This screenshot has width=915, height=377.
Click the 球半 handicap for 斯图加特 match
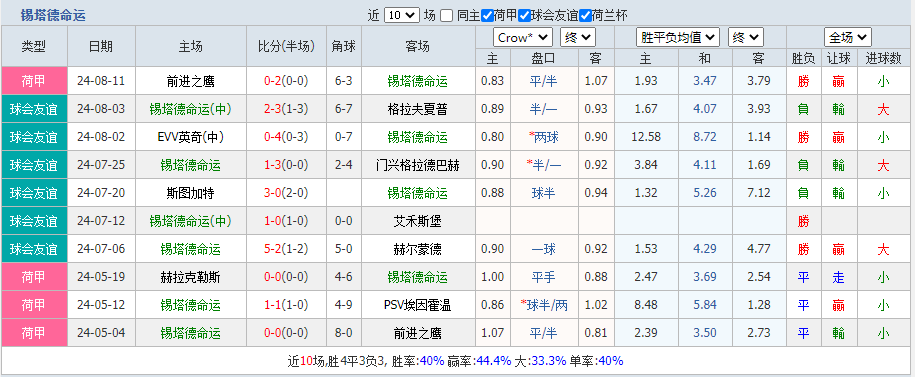coord(544,193)
